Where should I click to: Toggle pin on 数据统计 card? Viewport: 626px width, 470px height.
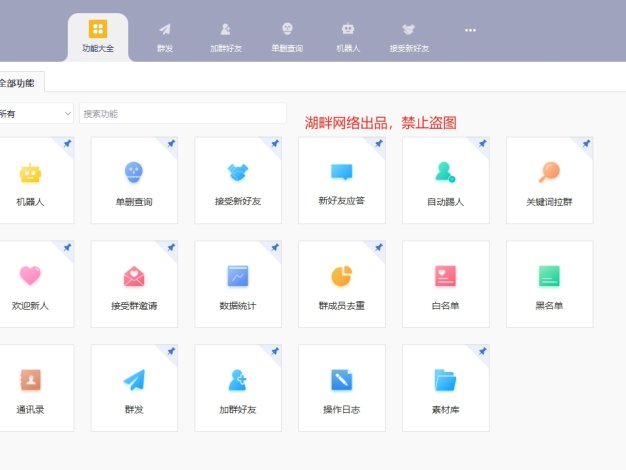click(x=275, y=247)
